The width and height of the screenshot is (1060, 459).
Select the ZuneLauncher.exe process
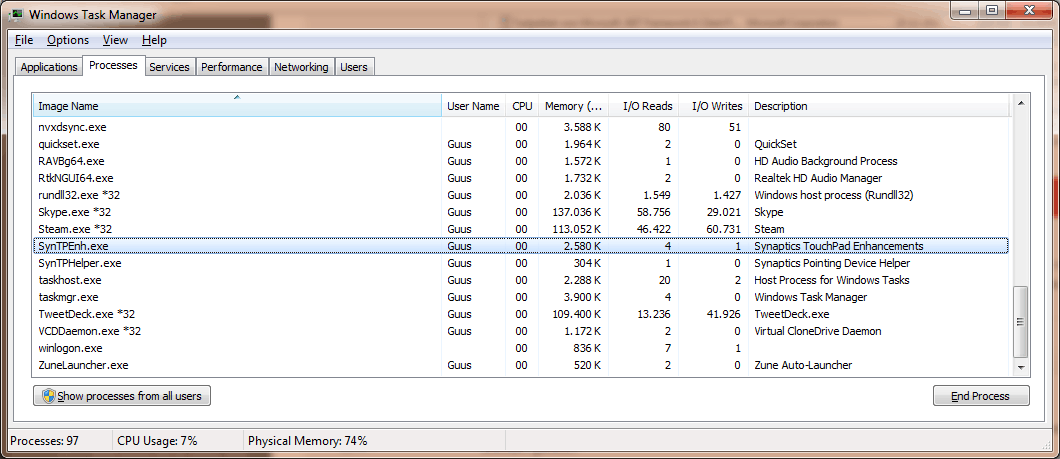click(521, 365)
